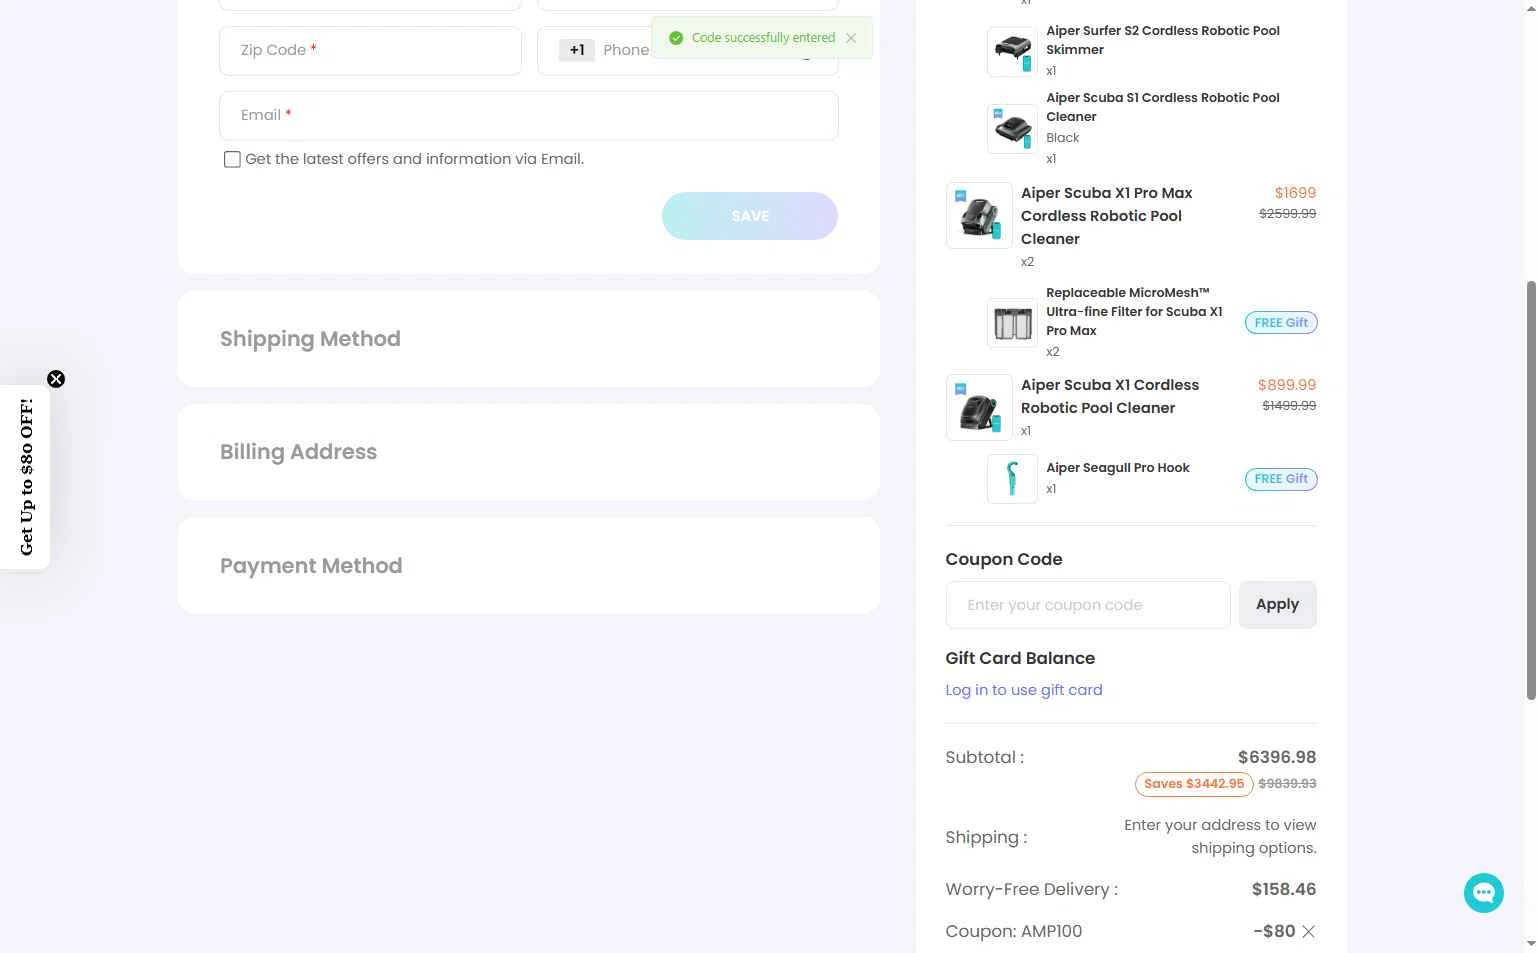Check 'Get the latest offers' email checkbox
Image resolution: width=1539 pixels, height=953 pixels.
pos(232,159)
